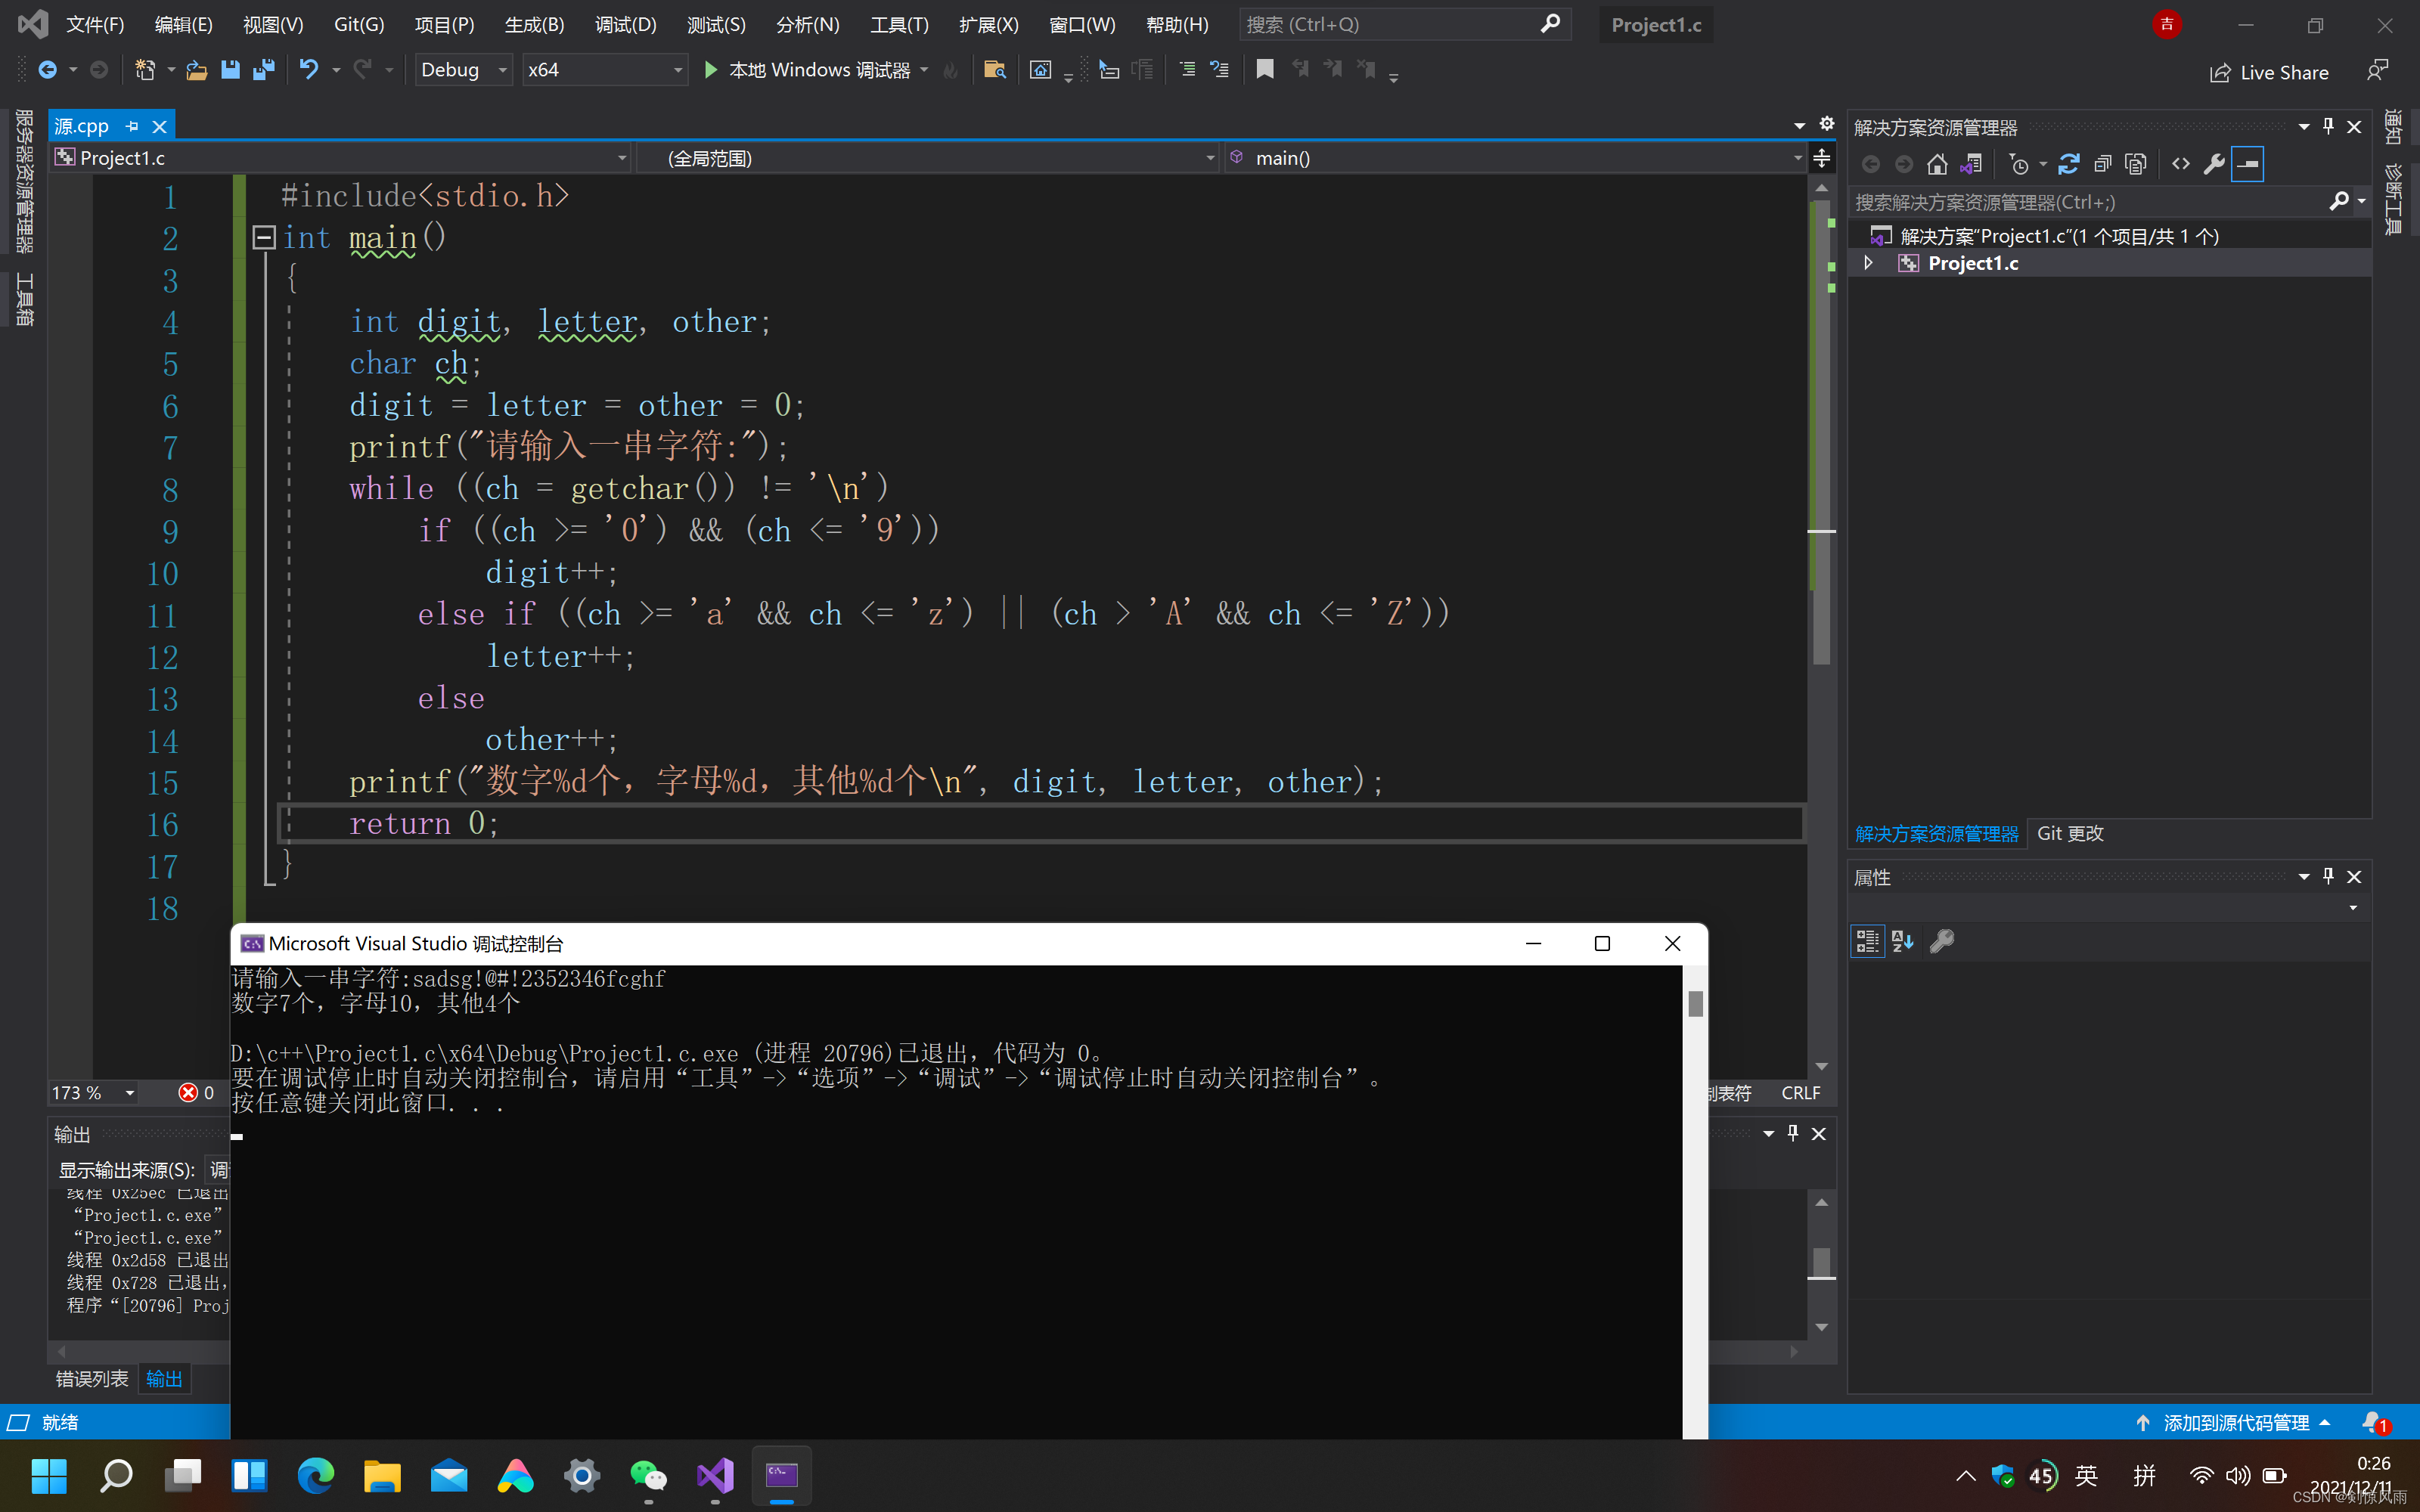Click the alphabetical sort icon in Properties panel
The image size is (2420, 1512).
[1902, 941]
